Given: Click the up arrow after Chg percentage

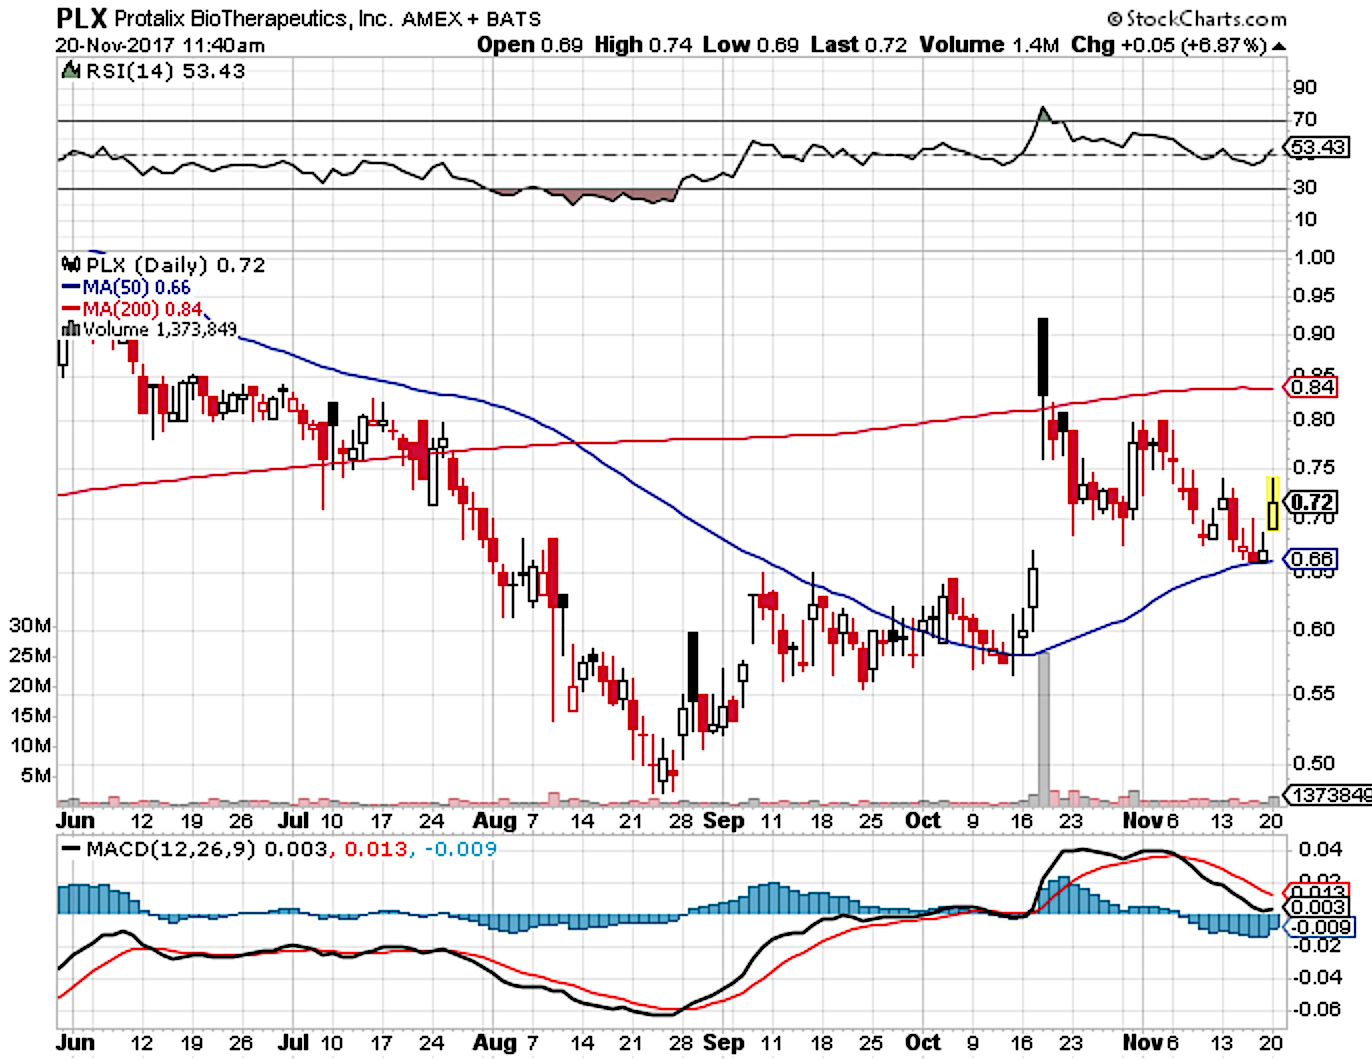Looking at the screenshot, I should pos(1278,47).
